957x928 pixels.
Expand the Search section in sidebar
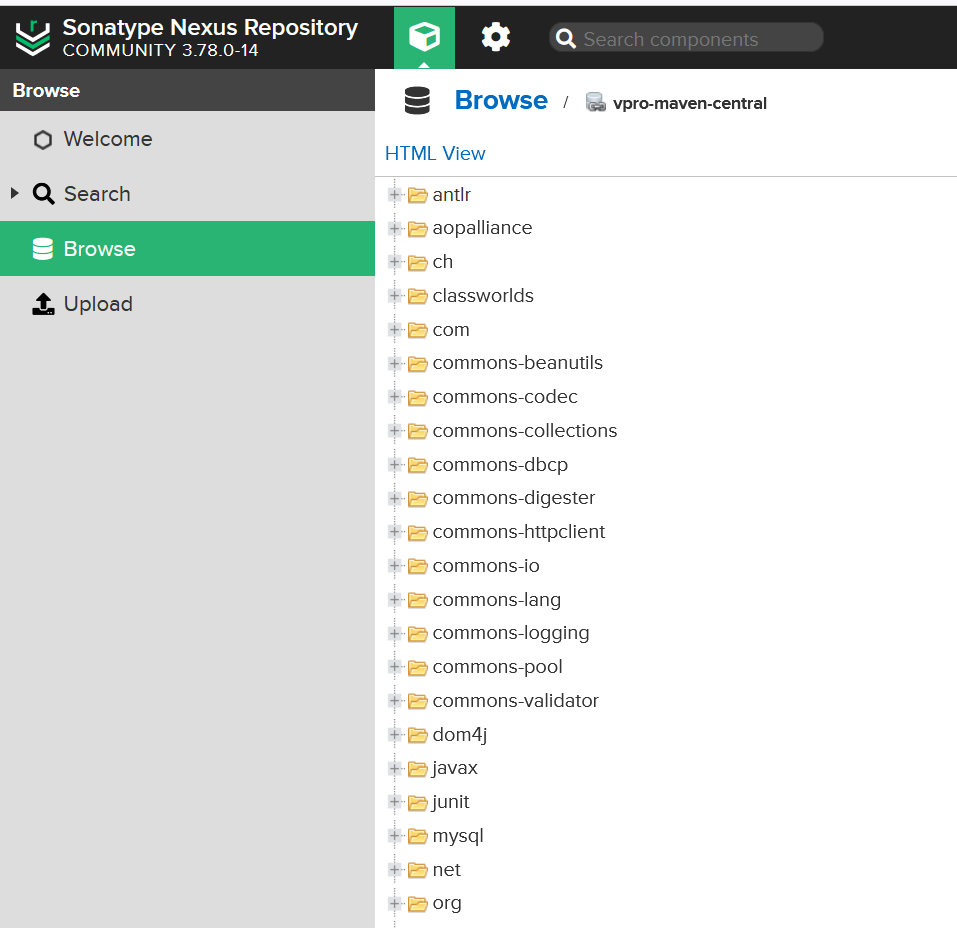pos(12,193)
